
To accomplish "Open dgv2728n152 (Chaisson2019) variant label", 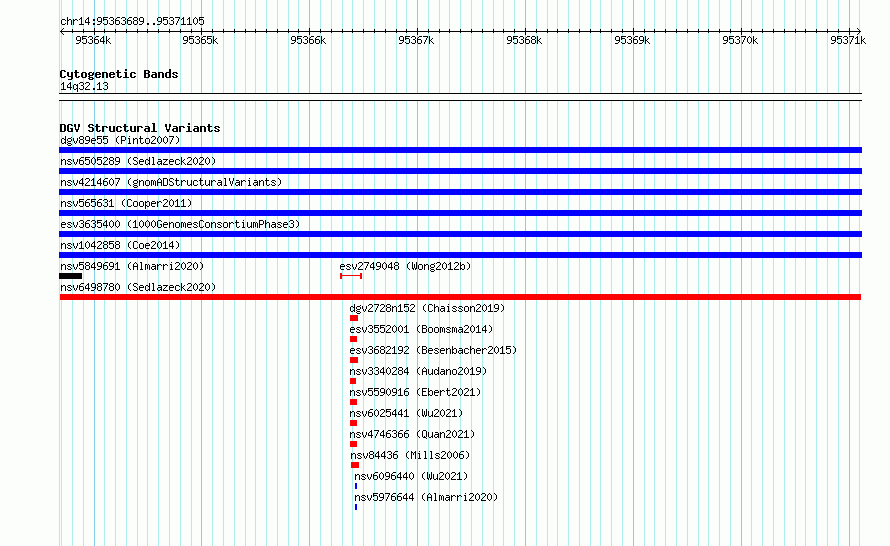I will point(427,308).
